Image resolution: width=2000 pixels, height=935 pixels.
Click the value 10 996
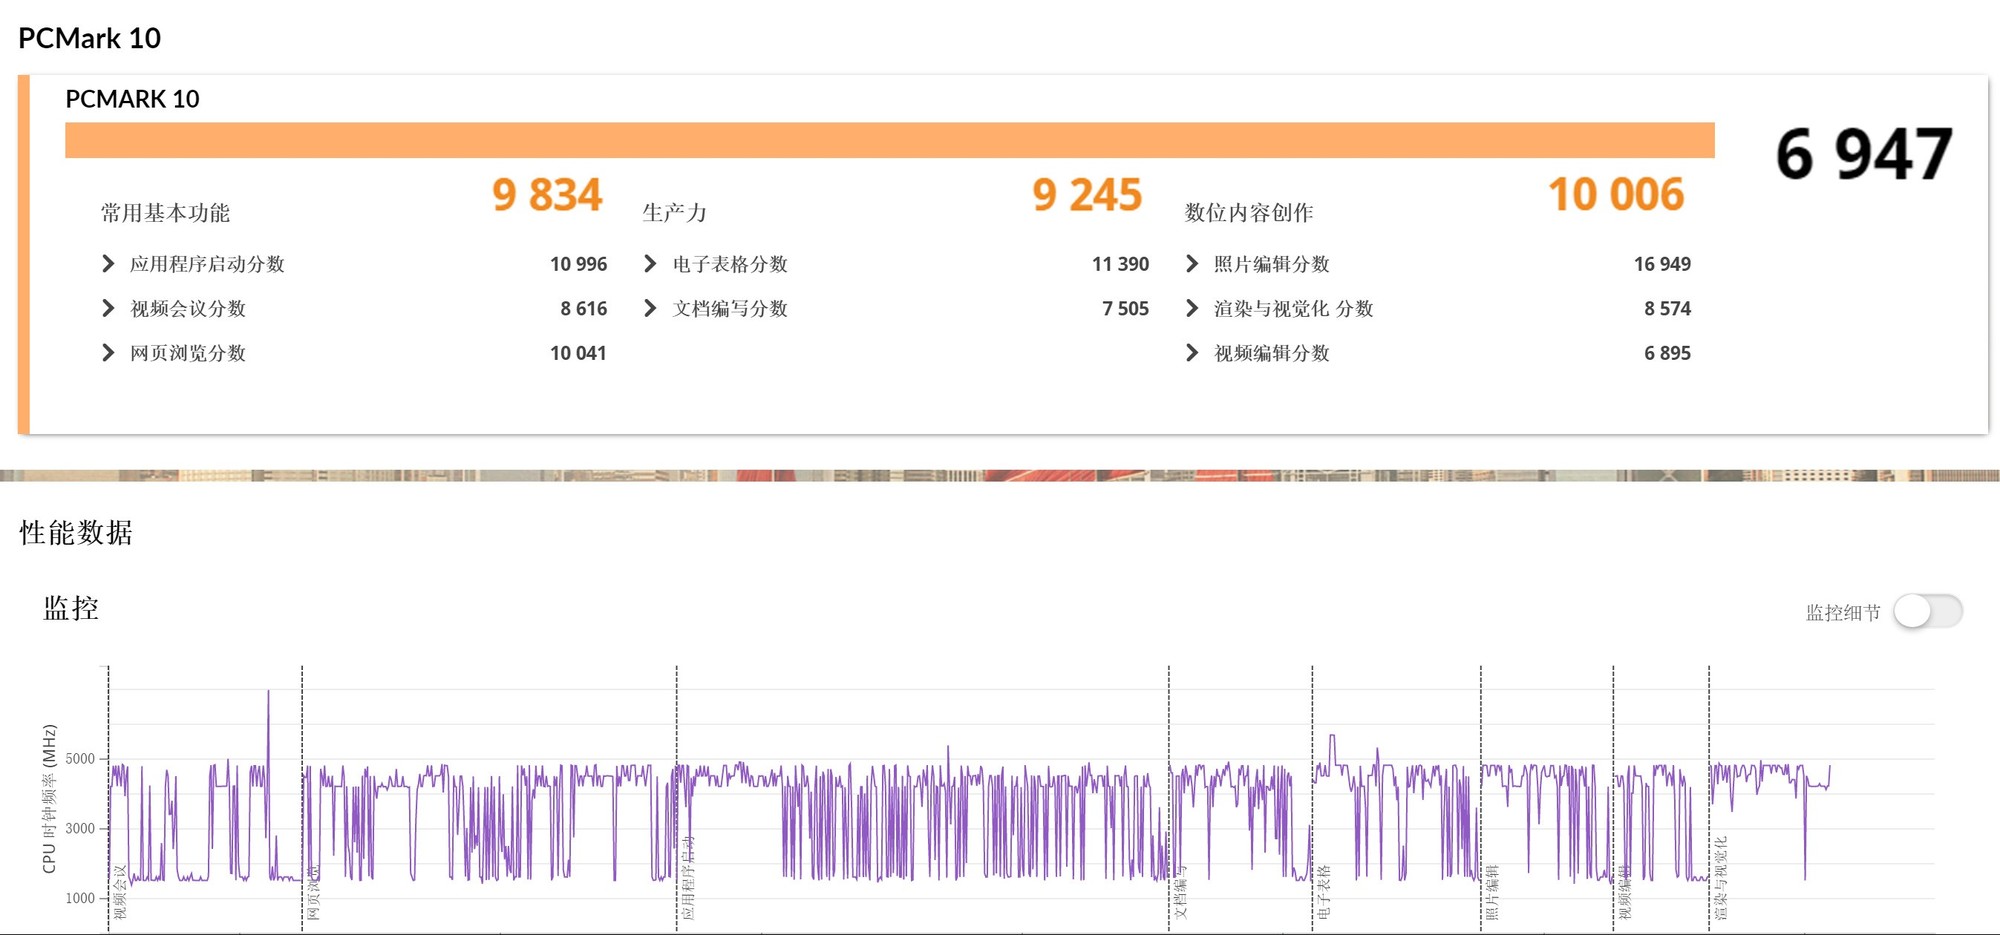578,264
